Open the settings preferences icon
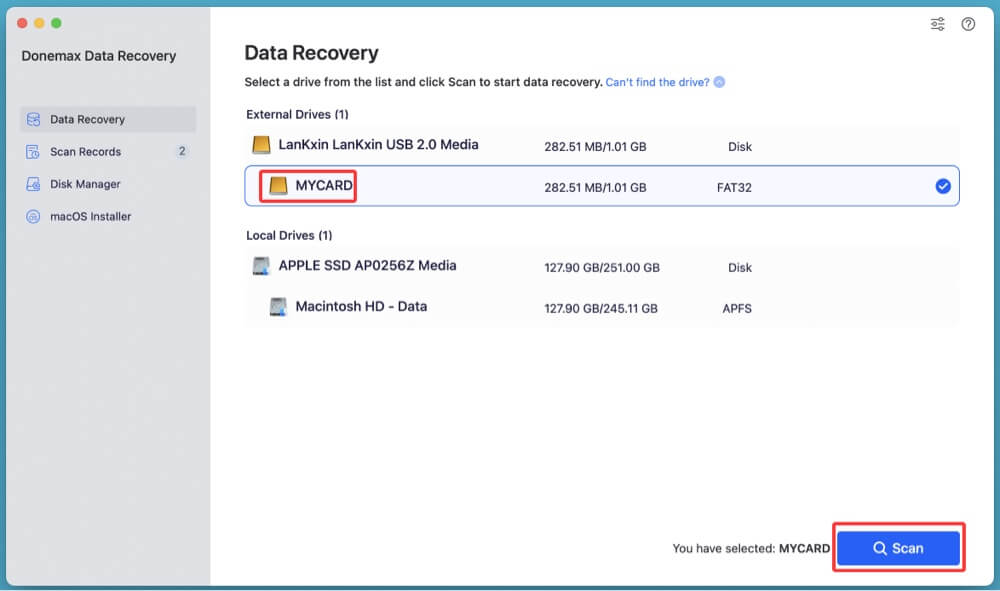This screenshot has width=1000, height=591. point(937,23)
